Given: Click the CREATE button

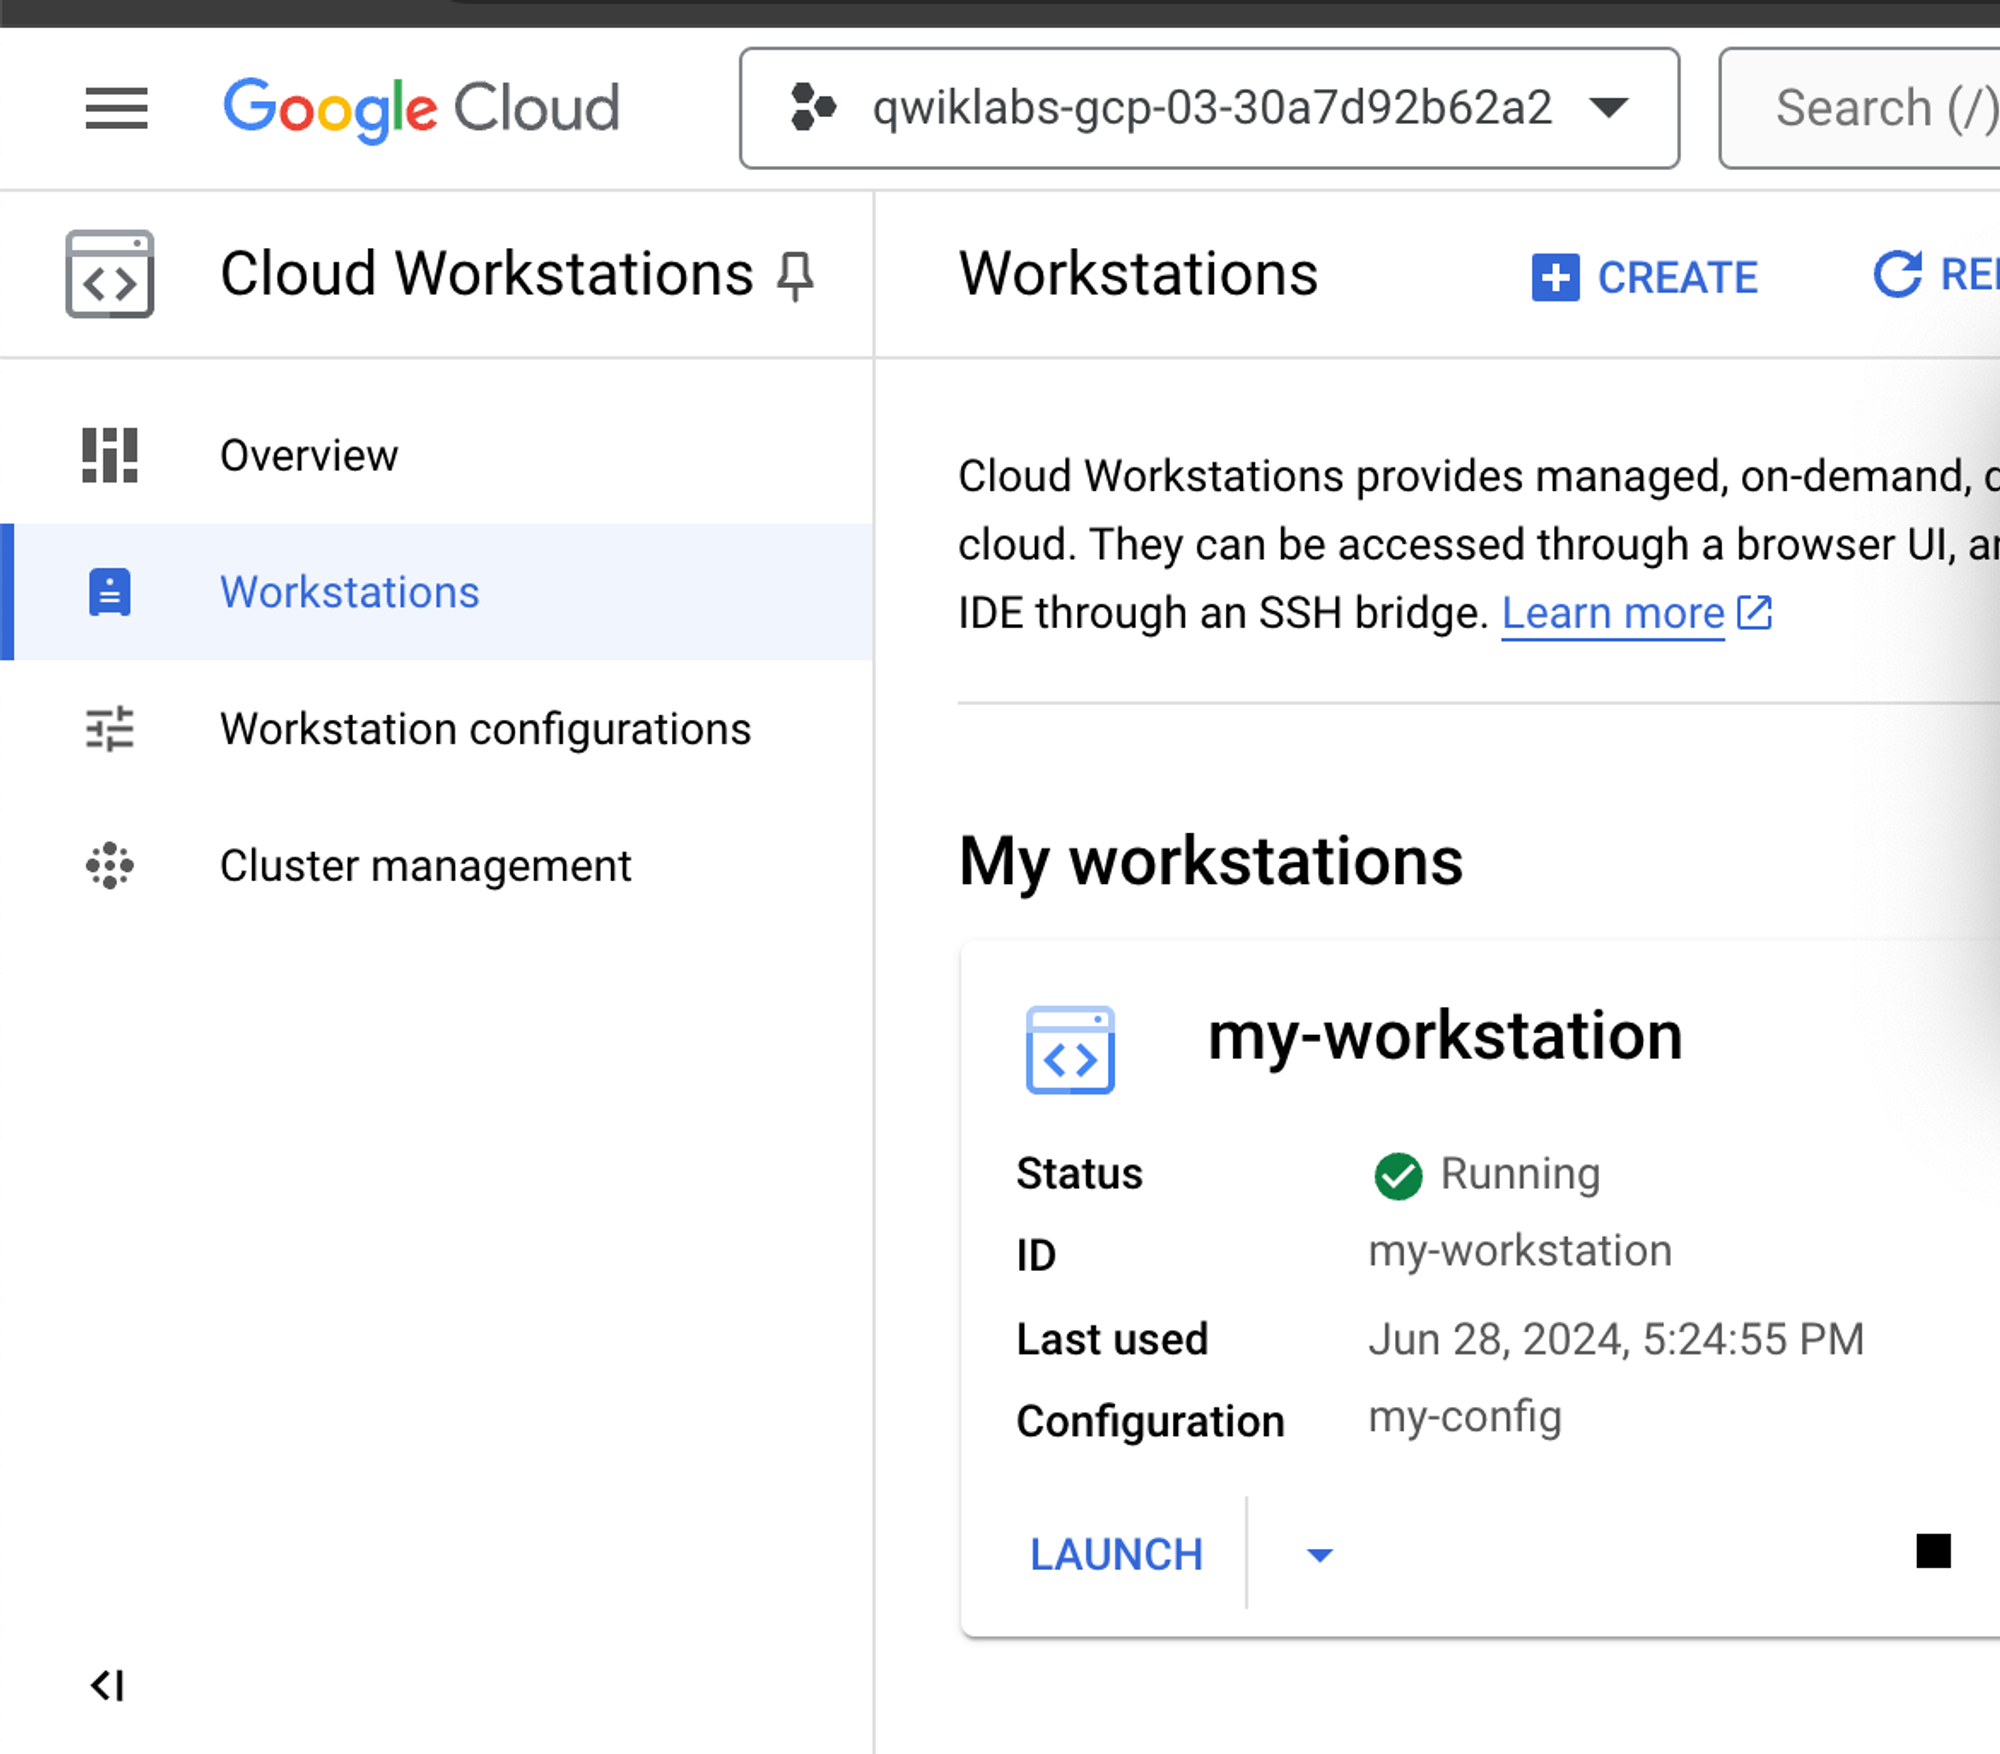Looking at the screenshot, I should pos(1645,277).
